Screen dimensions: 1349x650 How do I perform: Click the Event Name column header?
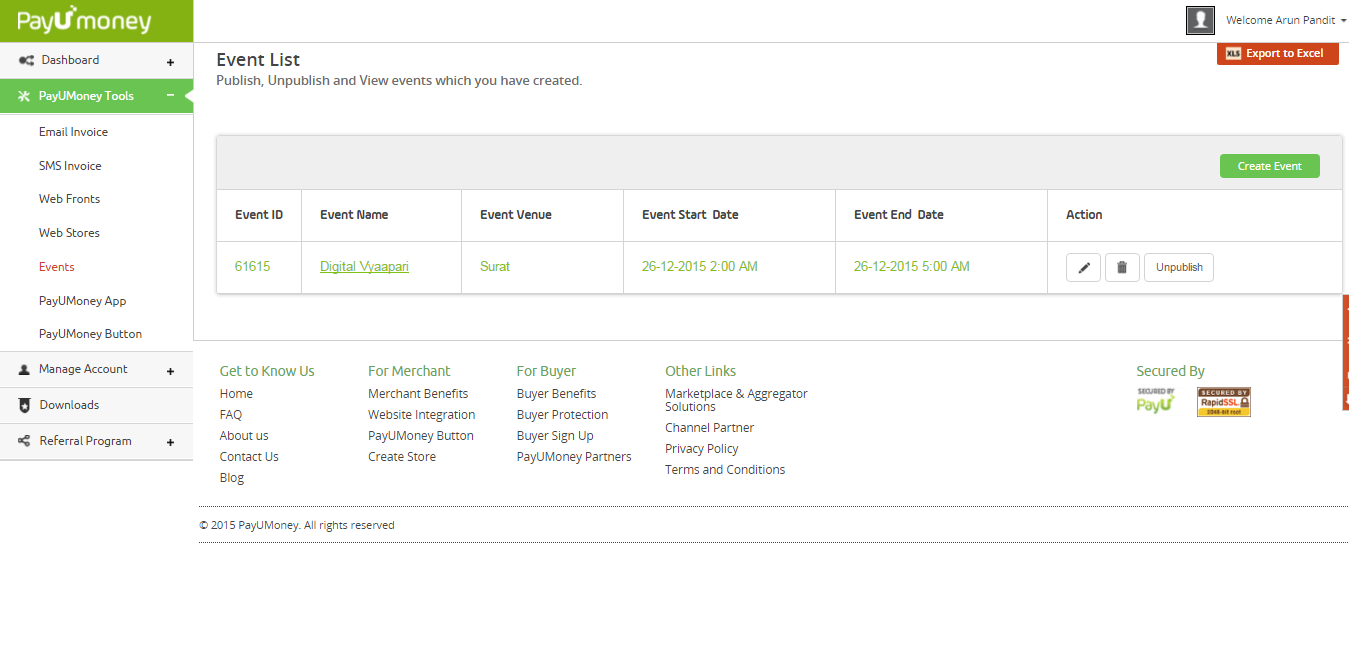[354, 215]
